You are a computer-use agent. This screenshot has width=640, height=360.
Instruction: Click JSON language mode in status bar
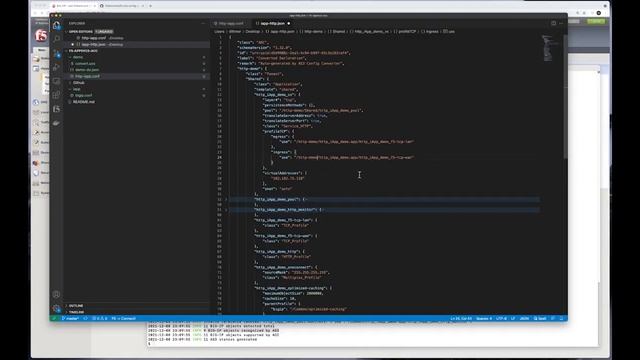point(524,318)
